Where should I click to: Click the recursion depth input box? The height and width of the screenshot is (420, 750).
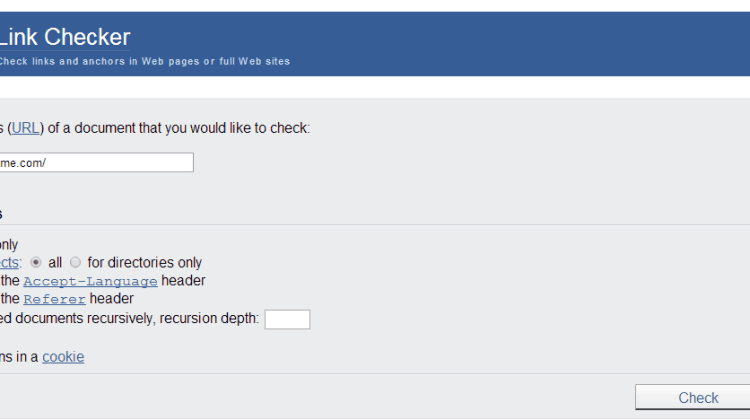pos(287,320)
